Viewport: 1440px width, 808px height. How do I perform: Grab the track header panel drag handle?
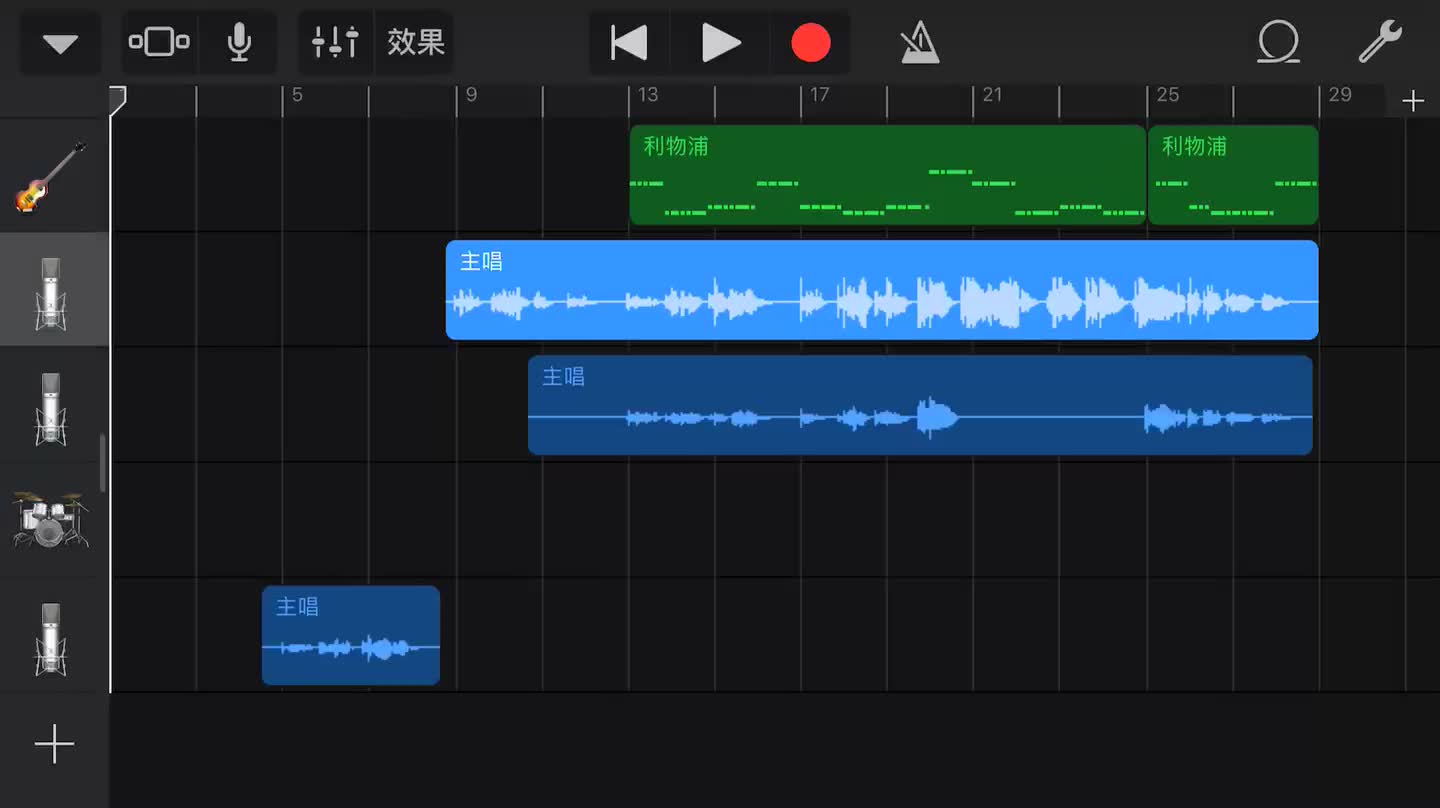pos(102,463)
